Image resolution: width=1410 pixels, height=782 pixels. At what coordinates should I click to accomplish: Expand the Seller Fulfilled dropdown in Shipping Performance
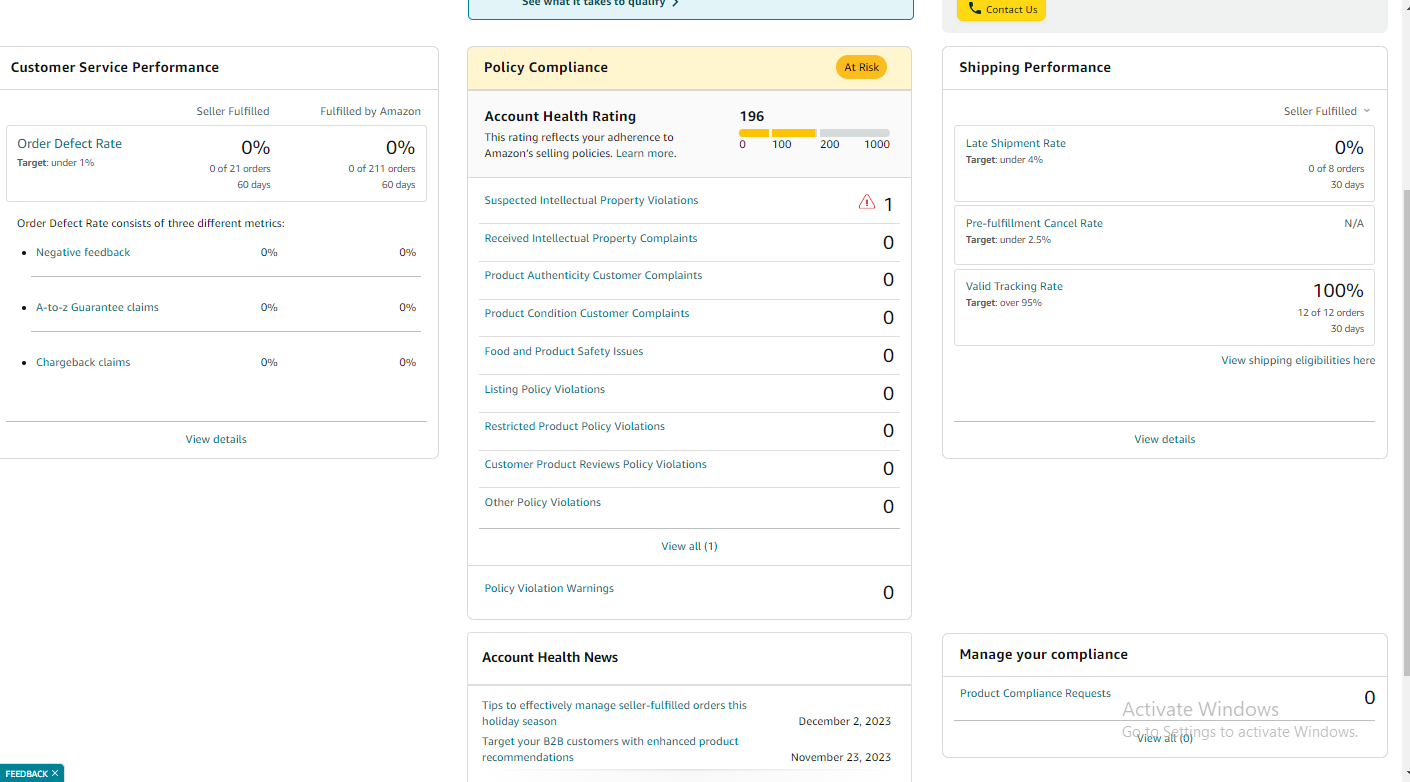(x=1327, y=111)
